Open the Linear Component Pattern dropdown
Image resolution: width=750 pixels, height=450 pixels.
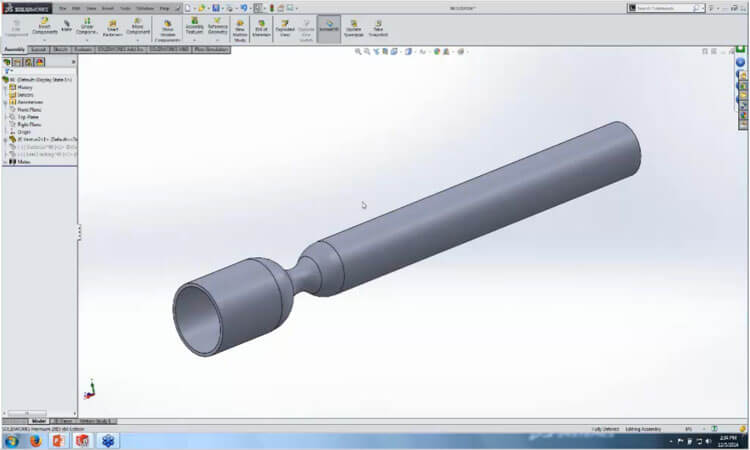point(88,40)
